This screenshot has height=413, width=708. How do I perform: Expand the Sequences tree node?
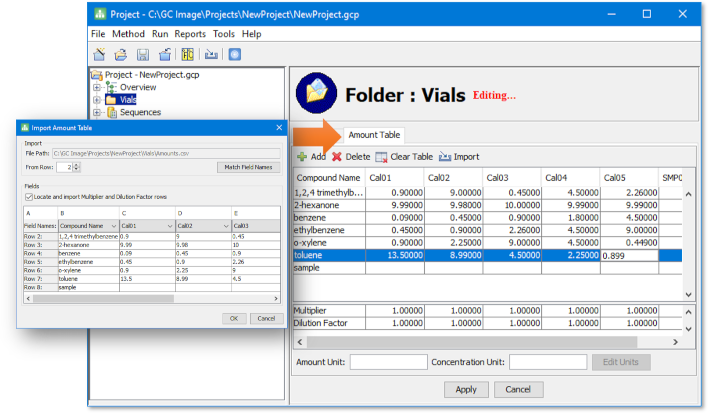[97, 112]
